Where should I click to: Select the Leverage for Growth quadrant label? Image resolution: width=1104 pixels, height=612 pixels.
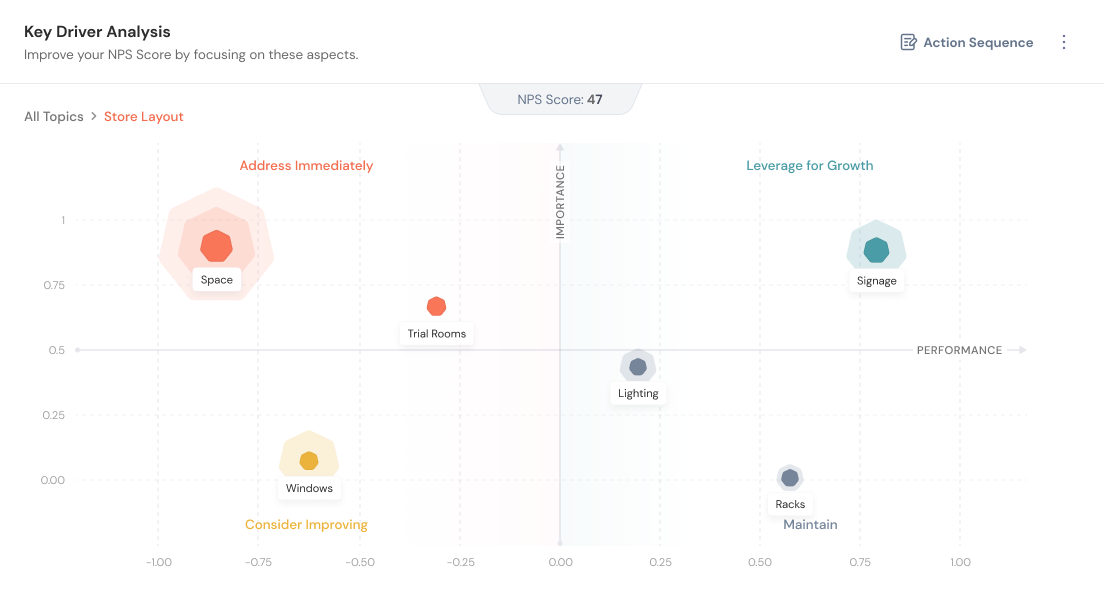point(810,166)
